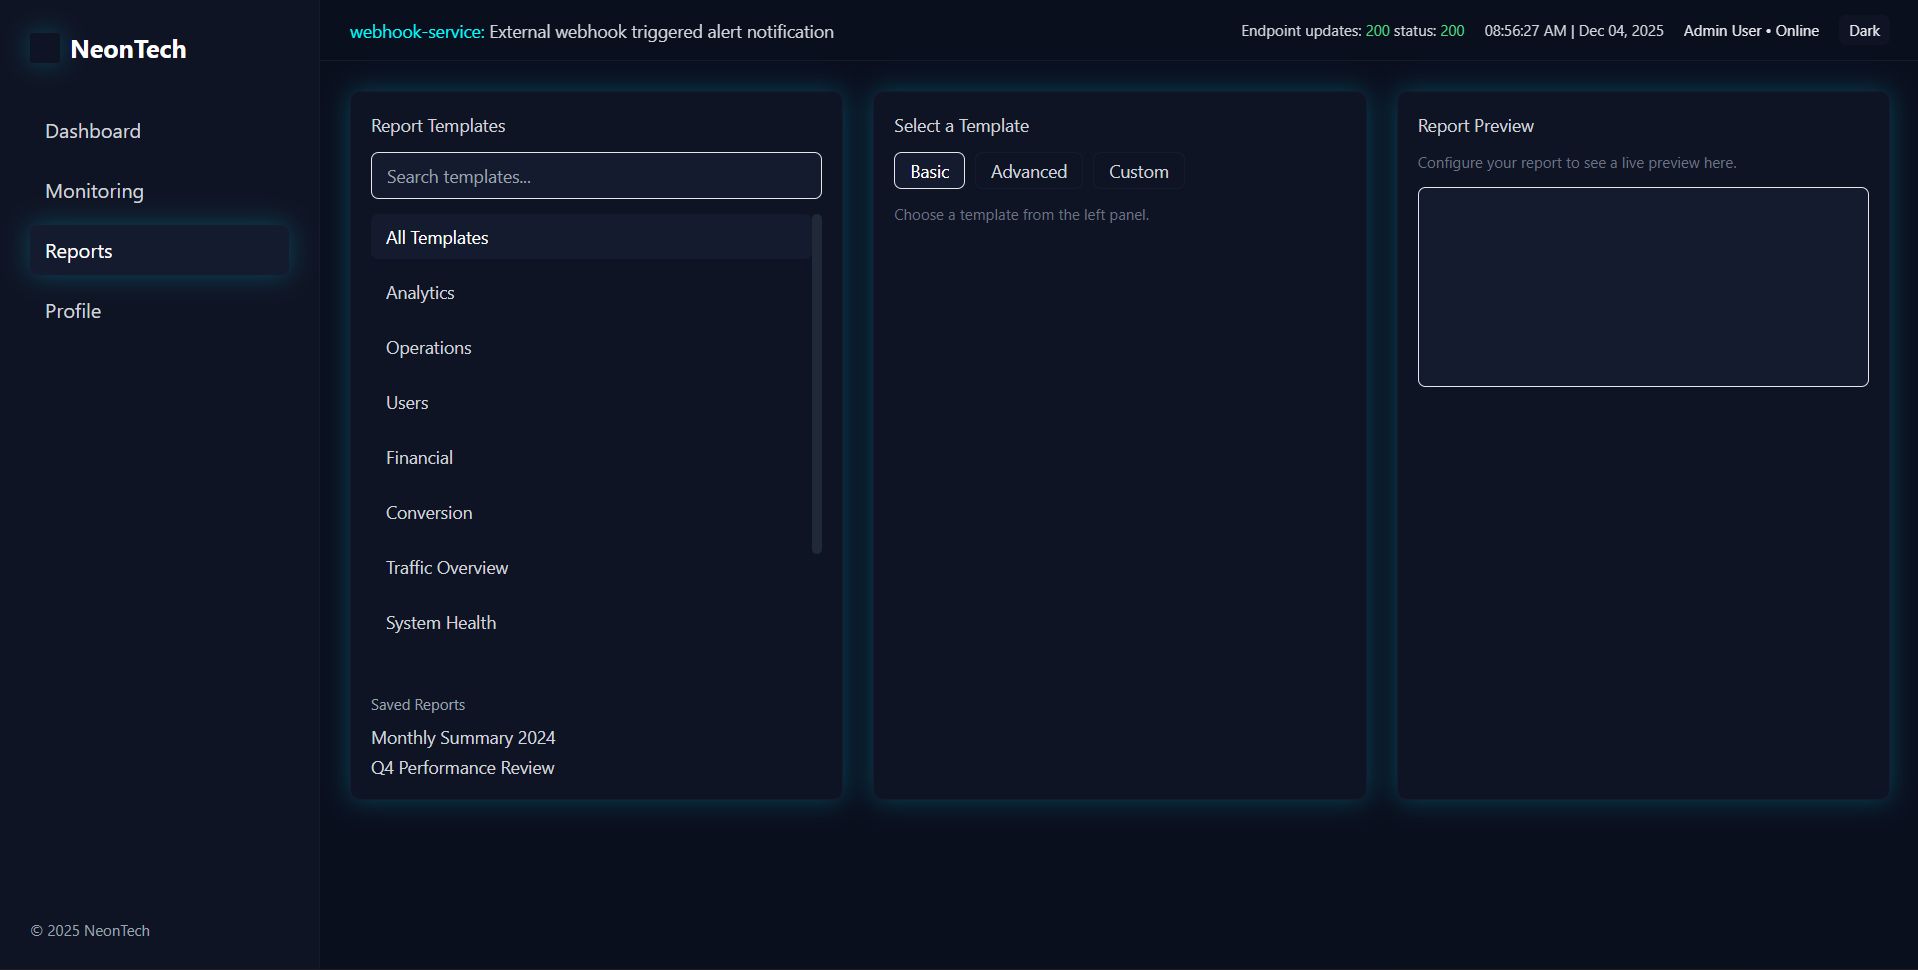Image resolution: width=1918 pixels, height=970 pixels.
Task: Click the 'Choose a template' hint text
Action: 1021,215
